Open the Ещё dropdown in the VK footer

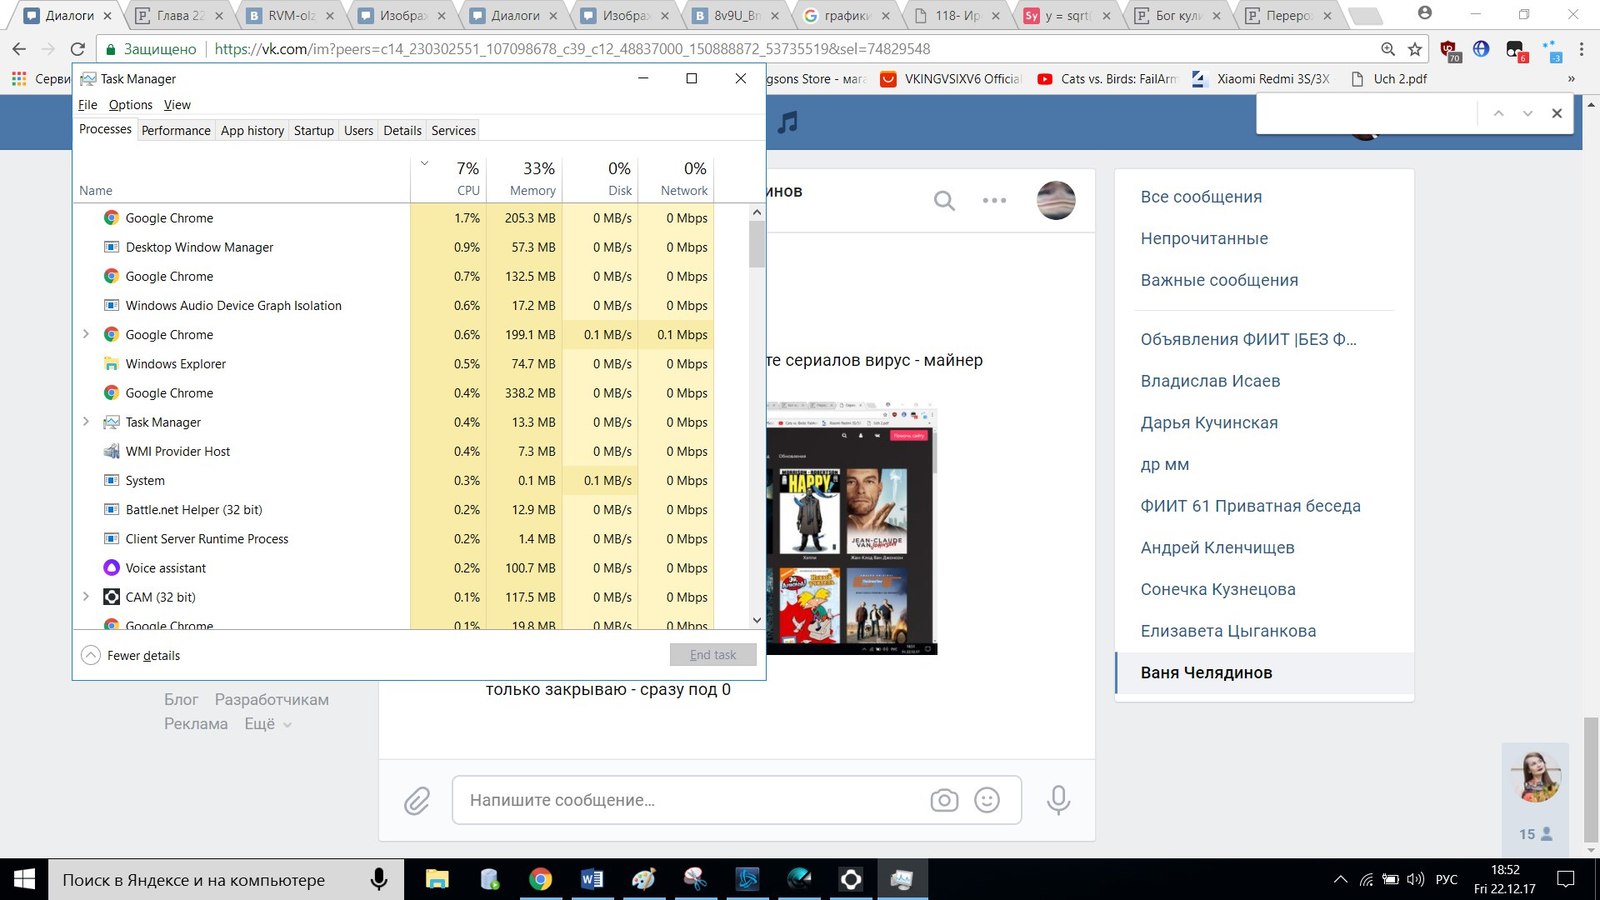[x=268, y=724]
